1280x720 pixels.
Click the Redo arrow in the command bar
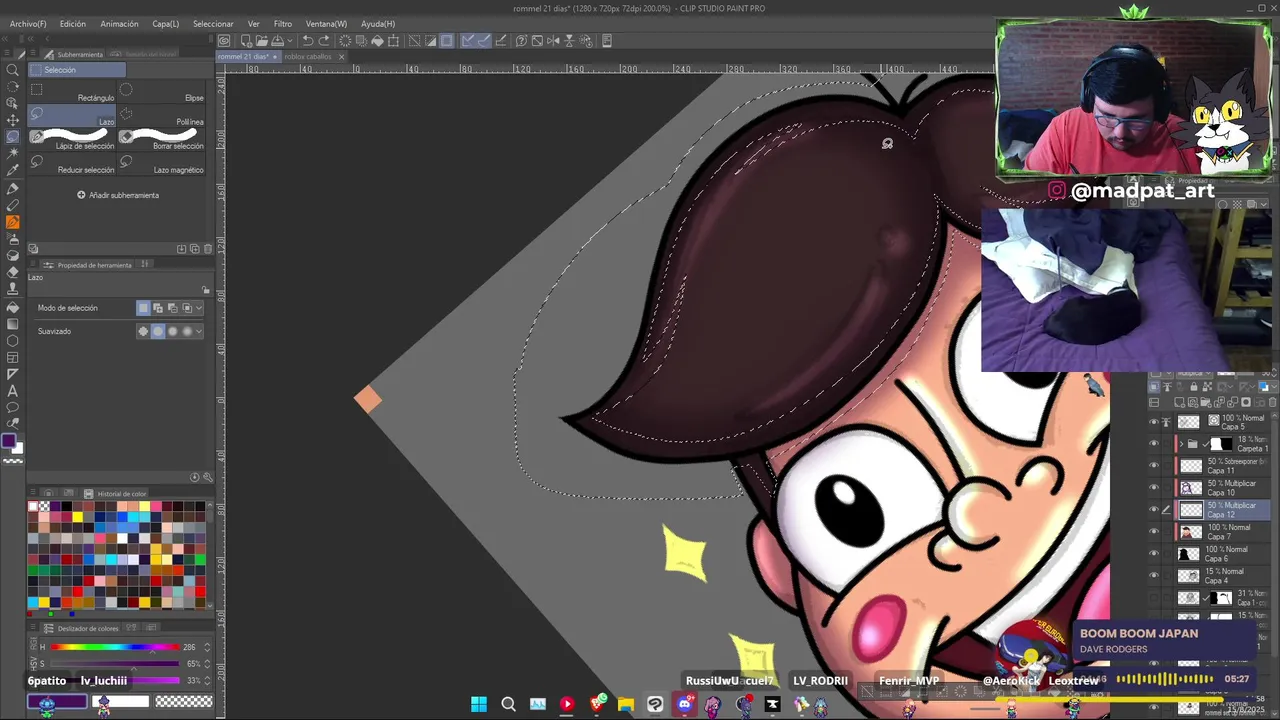[325, 41]
